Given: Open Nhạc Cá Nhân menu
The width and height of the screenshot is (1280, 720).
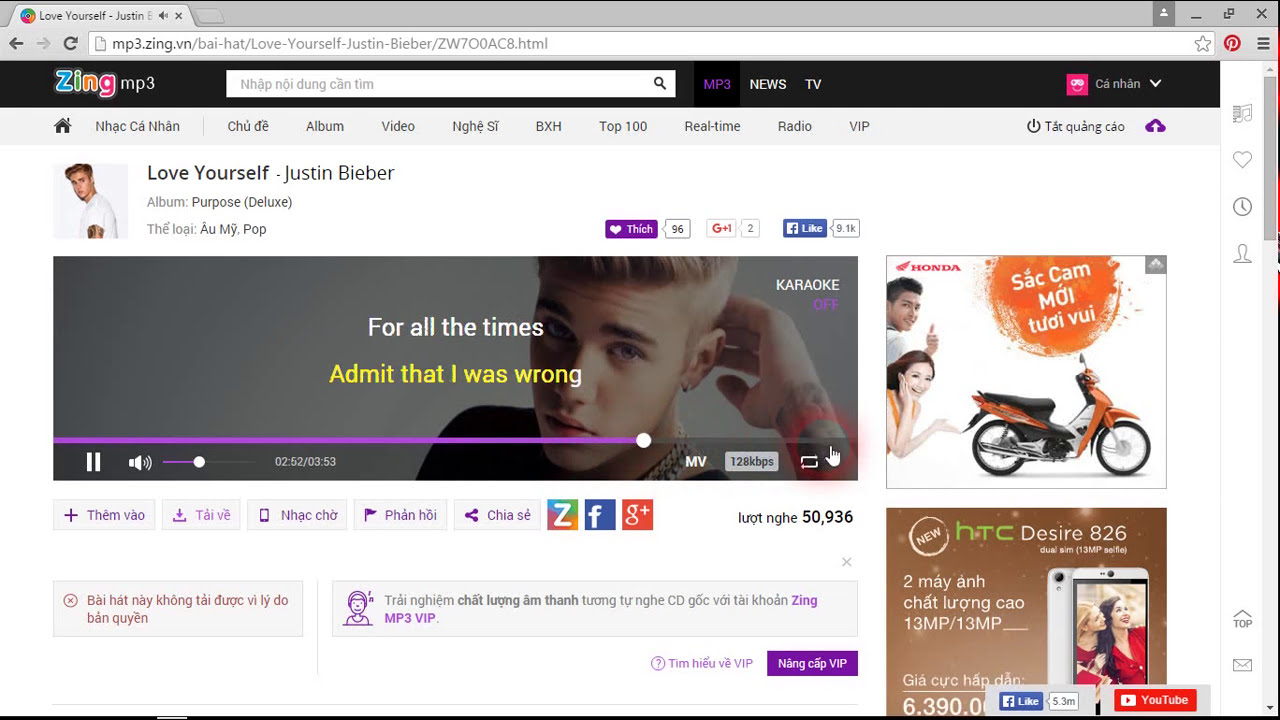Looking at the screenshot, I should point(137,126).
